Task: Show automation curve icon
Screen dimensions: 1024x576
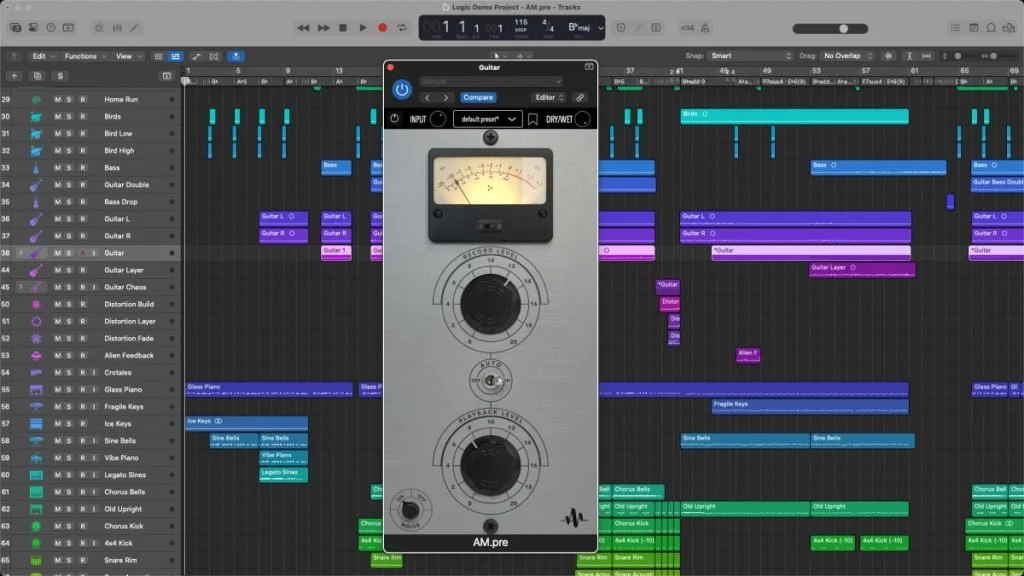Action: point(196,57)
